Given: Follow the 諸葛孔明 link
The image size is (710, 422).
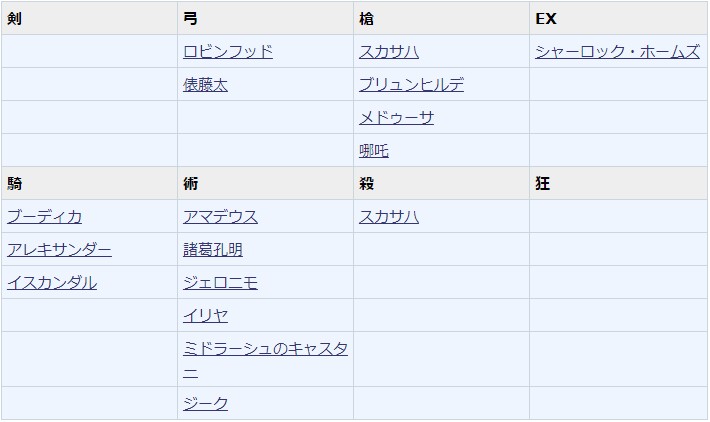Looking at the screenshot, I should click(213, 250).
